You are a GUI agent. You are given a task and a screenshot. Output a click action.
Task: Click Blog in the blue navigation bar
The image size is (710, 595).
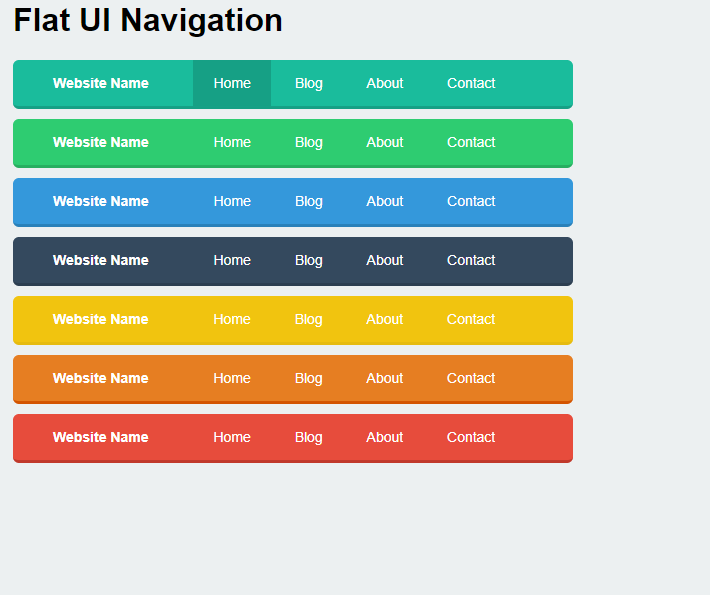pyautogui.click(x=309, y=201)
